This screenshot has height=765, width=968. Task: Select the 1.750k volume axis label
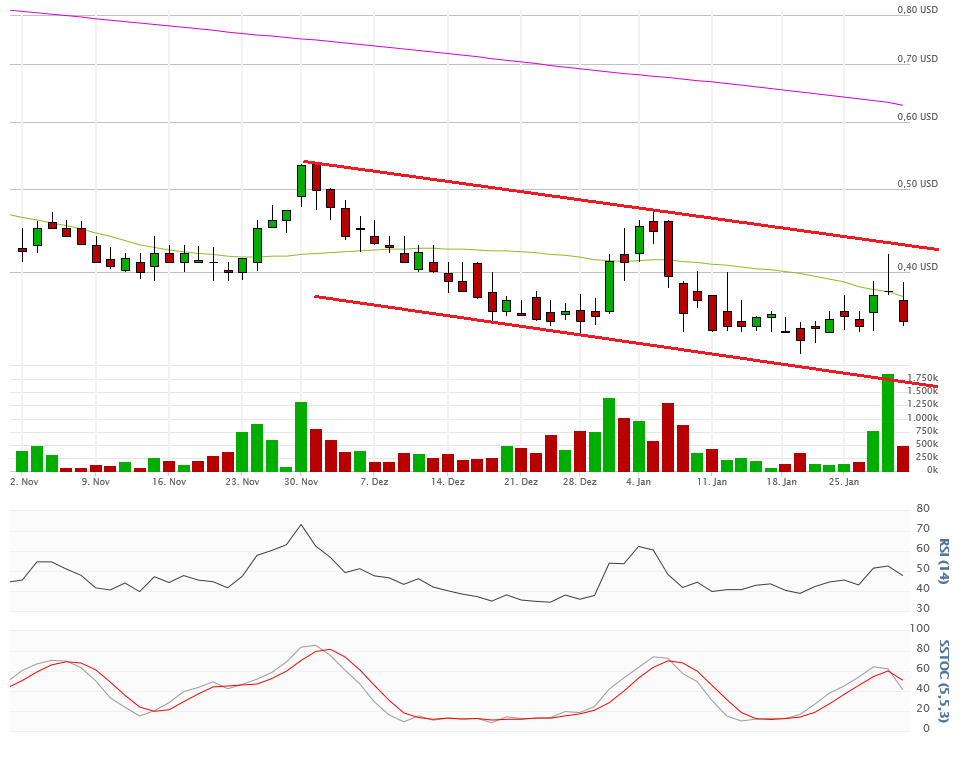click(x=922, y=378)
